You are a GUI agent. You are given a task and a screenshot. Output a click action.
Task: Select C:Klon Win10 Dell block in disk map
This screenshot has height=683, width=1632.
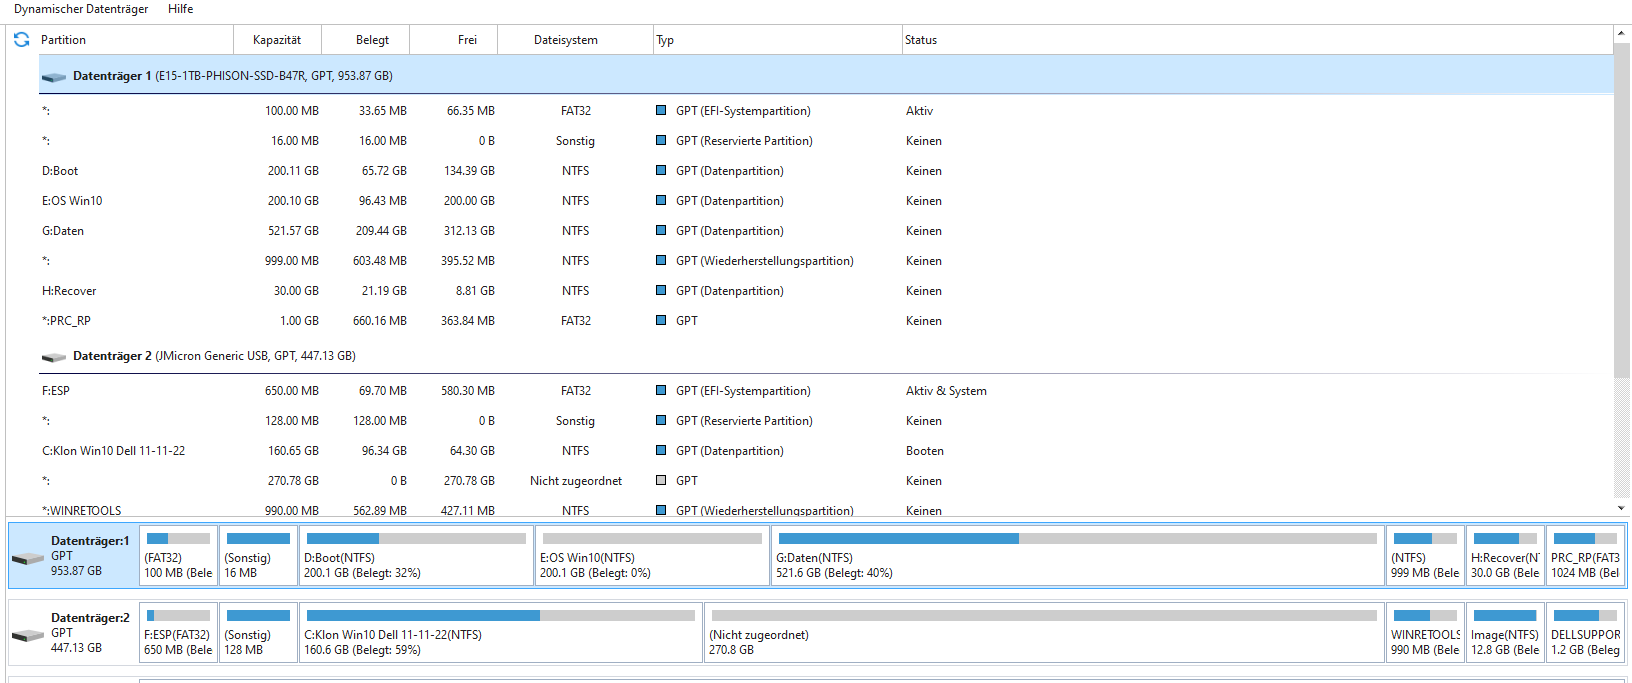[500, 633]
